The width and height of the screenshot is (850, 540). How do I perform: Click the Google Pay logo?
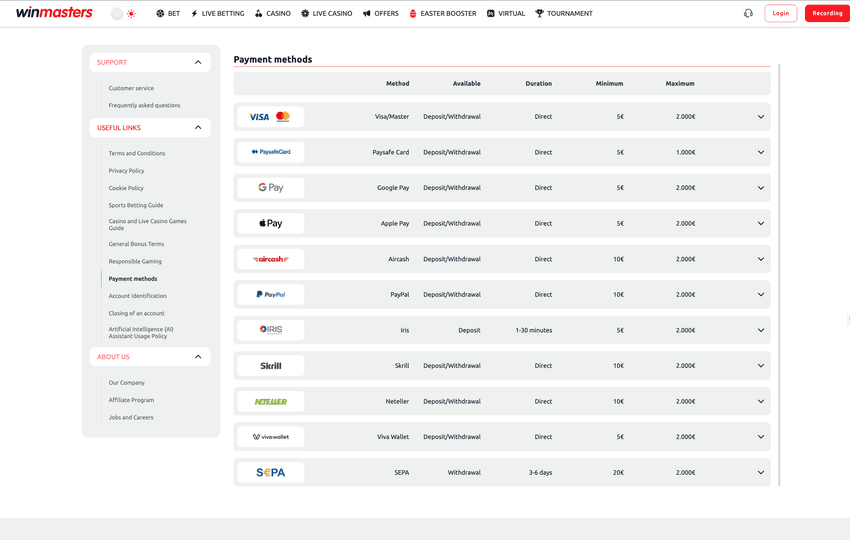point(271,188)
